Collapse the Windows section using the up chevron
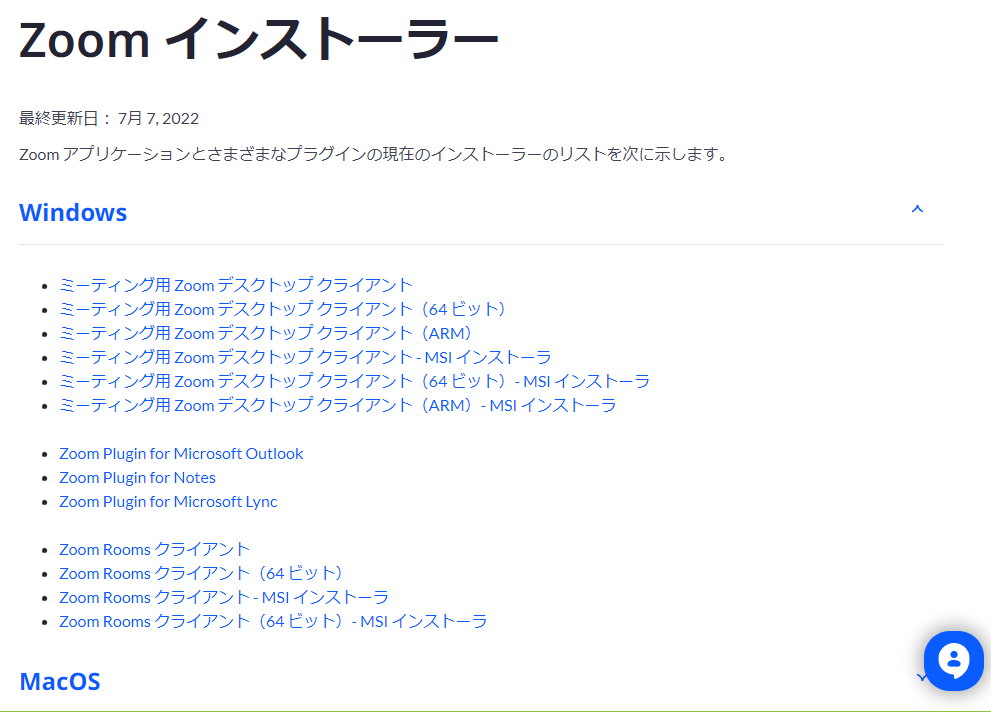This screenshot has width=991, height=712. coord(917,209)
